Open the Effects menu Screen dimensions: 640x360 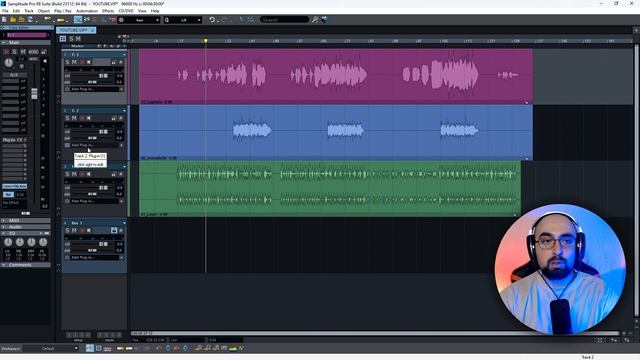click(x=108, y=11)
